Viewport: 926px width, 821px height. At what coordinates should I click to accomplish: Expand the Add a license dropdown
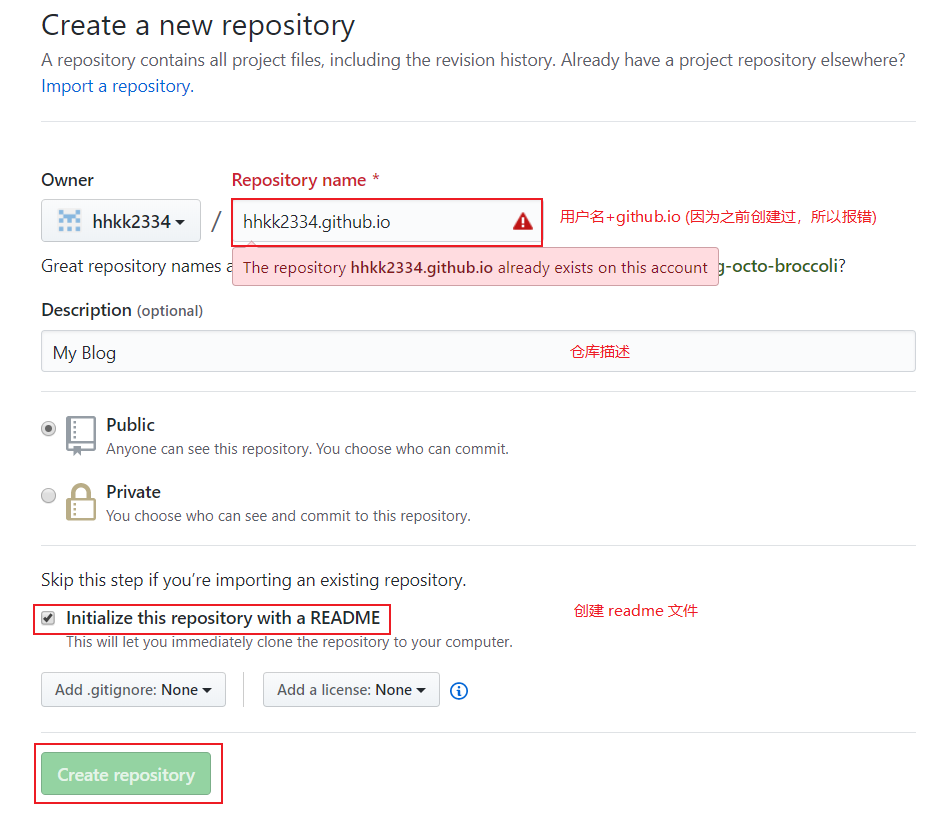click(351, 690)
